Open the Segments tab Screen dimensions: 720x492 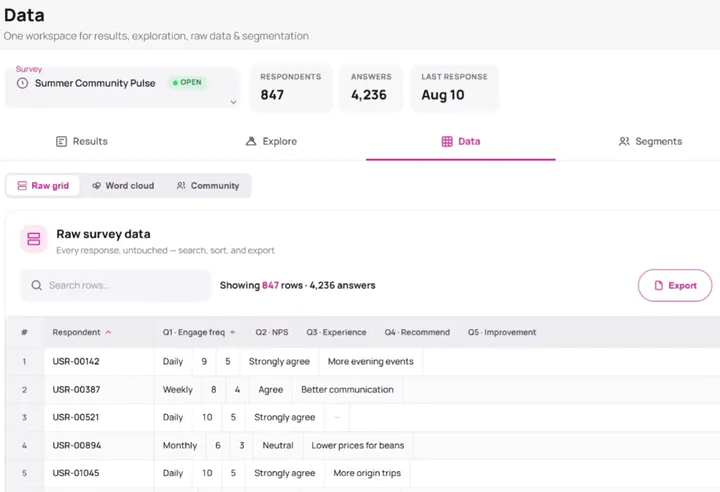point(650,141)
